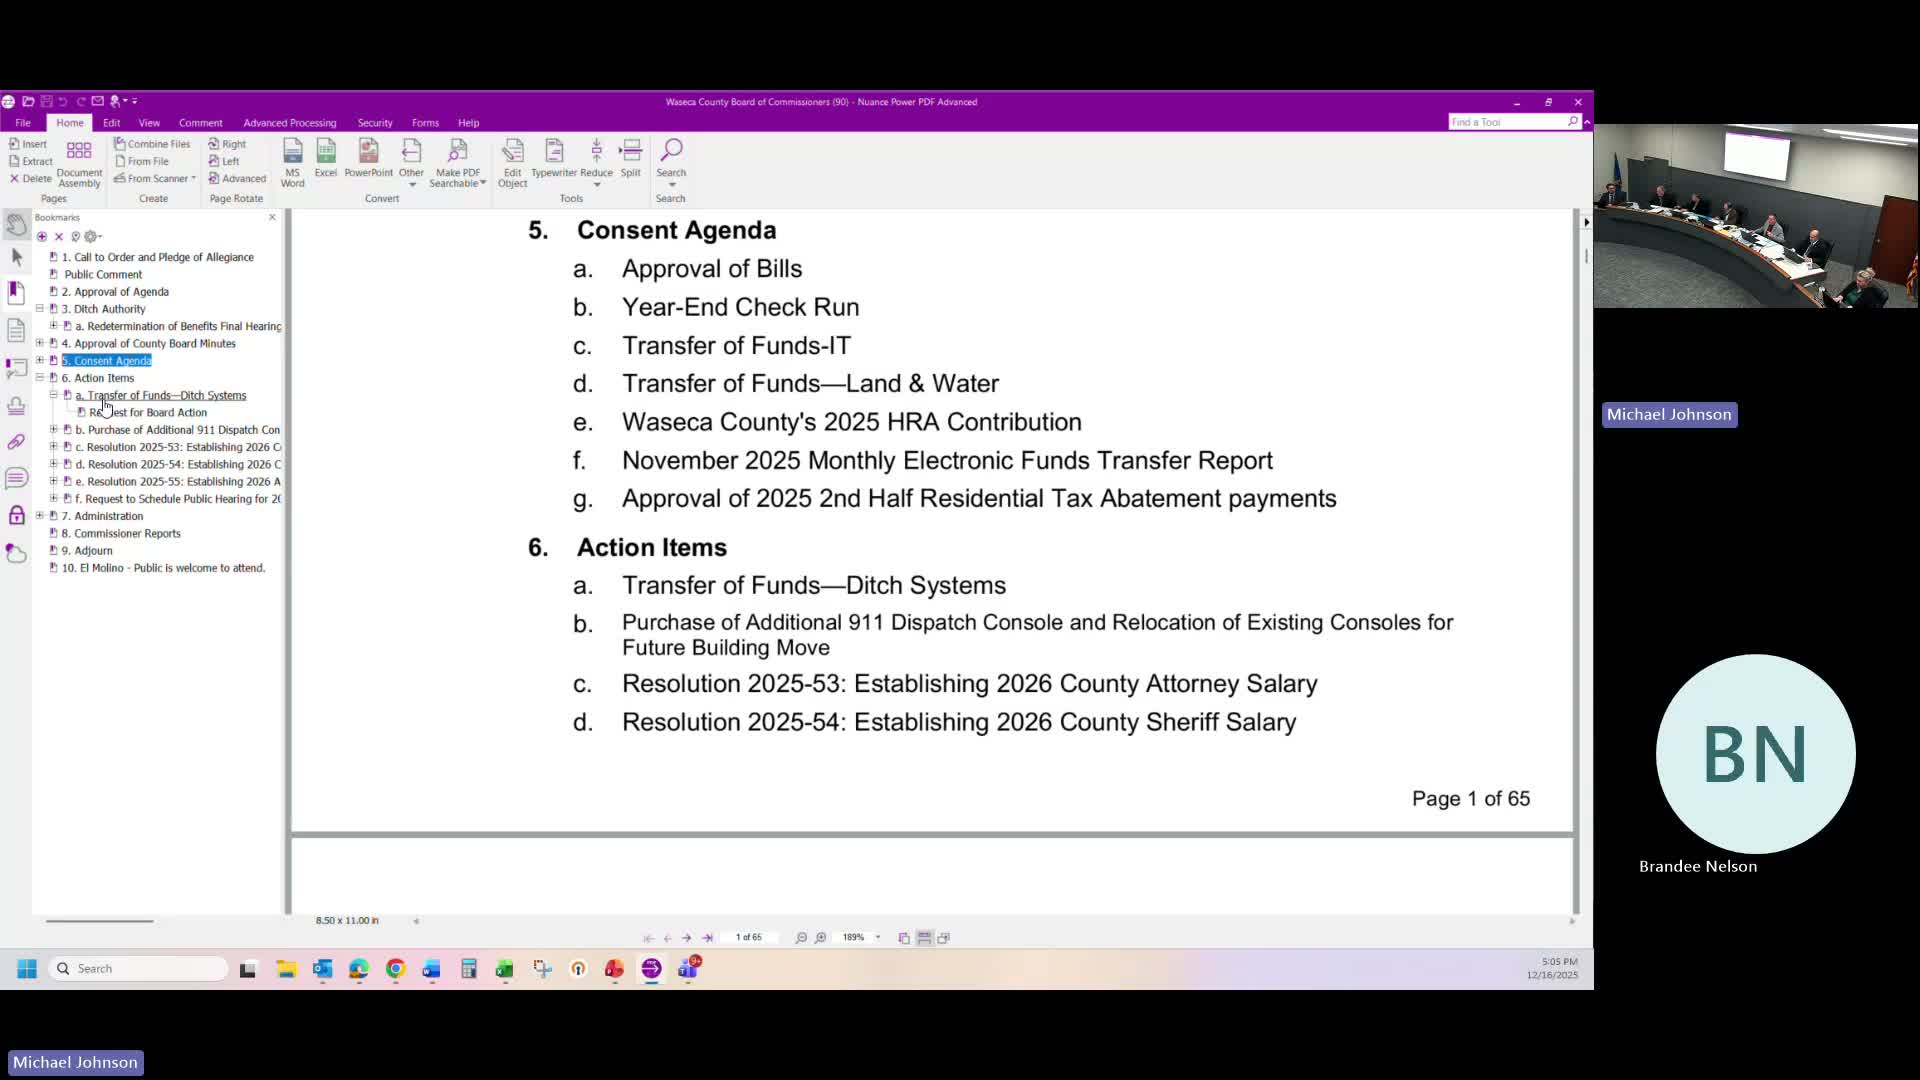Open the Advanced Processing tab
Screen dimensions: 1920x1080
(x=289, y=123)
